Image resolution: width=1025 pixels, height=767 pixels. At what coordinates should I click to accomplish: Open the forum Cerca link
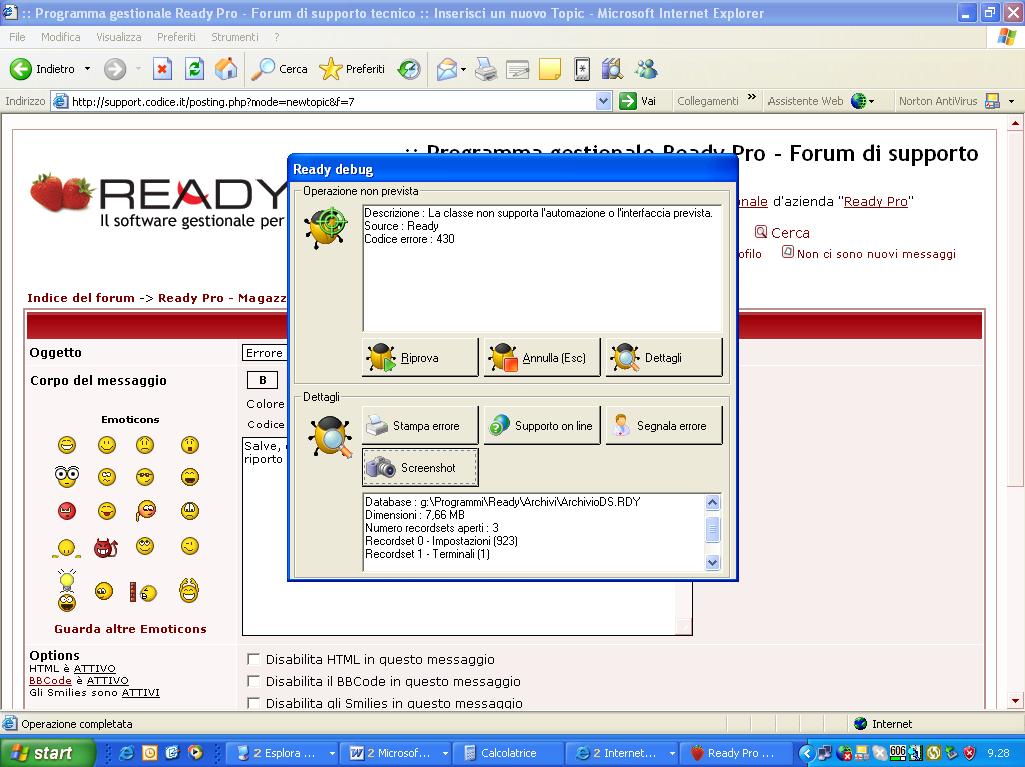point(782,233)
